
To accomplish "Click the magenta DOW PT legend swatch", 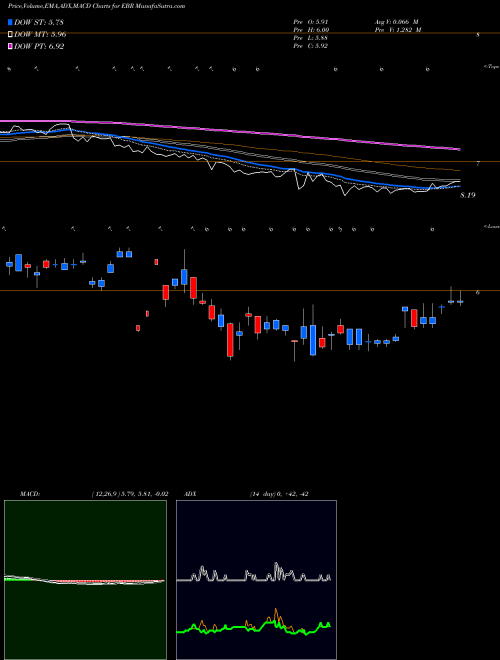I will [x=10, y=46].
